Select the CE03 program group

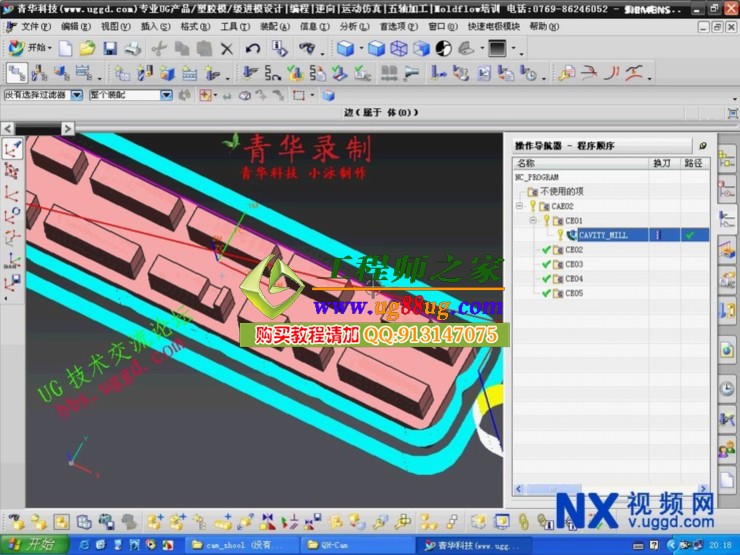(573, 264)
